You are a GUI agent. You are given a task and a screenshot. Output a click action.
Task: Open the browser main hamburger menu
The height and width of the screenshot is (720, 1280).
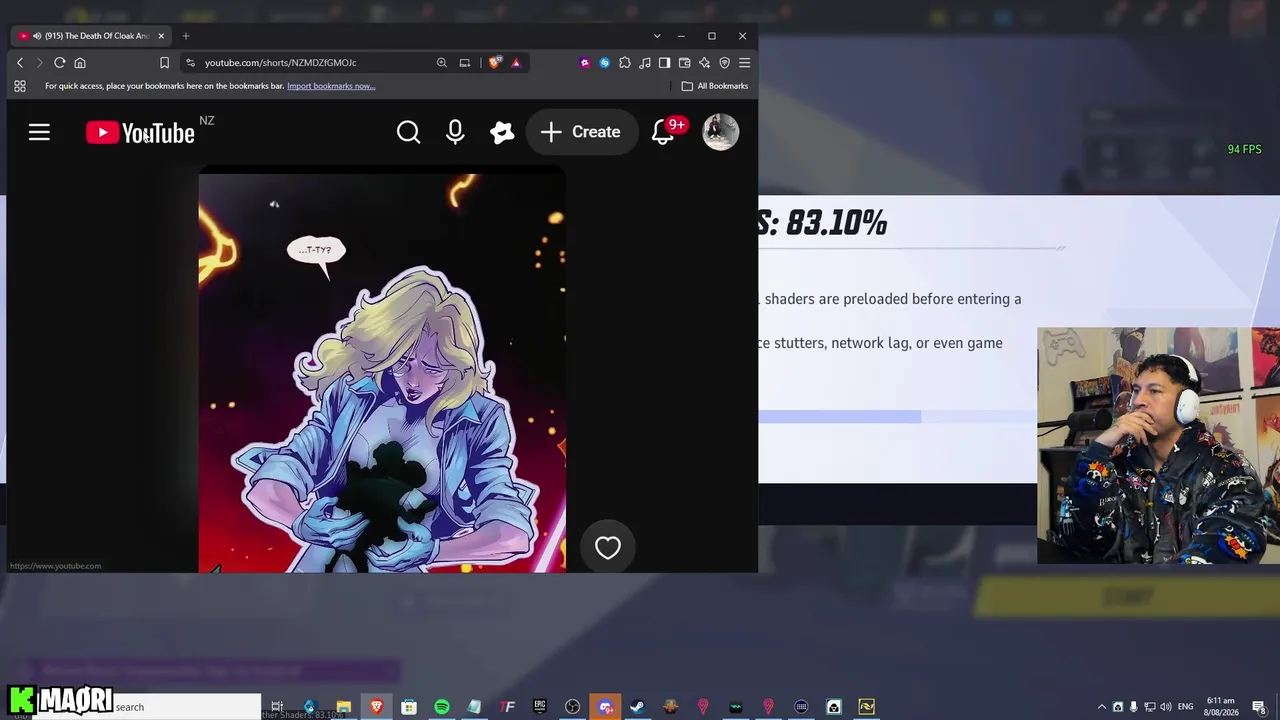tap(744, 63)
